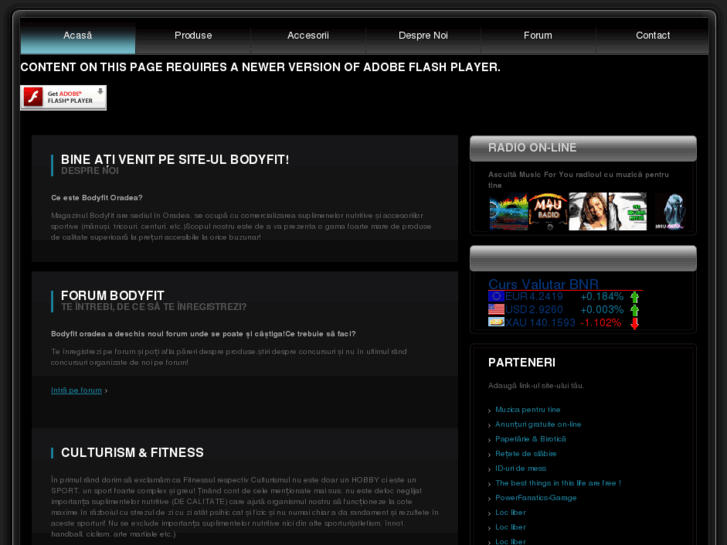Viewport: 727px width, 545px height.
Task: Click the chevron beside PowerFanatics-Garage
Action: pyautogui.click(x=490, y=499)
